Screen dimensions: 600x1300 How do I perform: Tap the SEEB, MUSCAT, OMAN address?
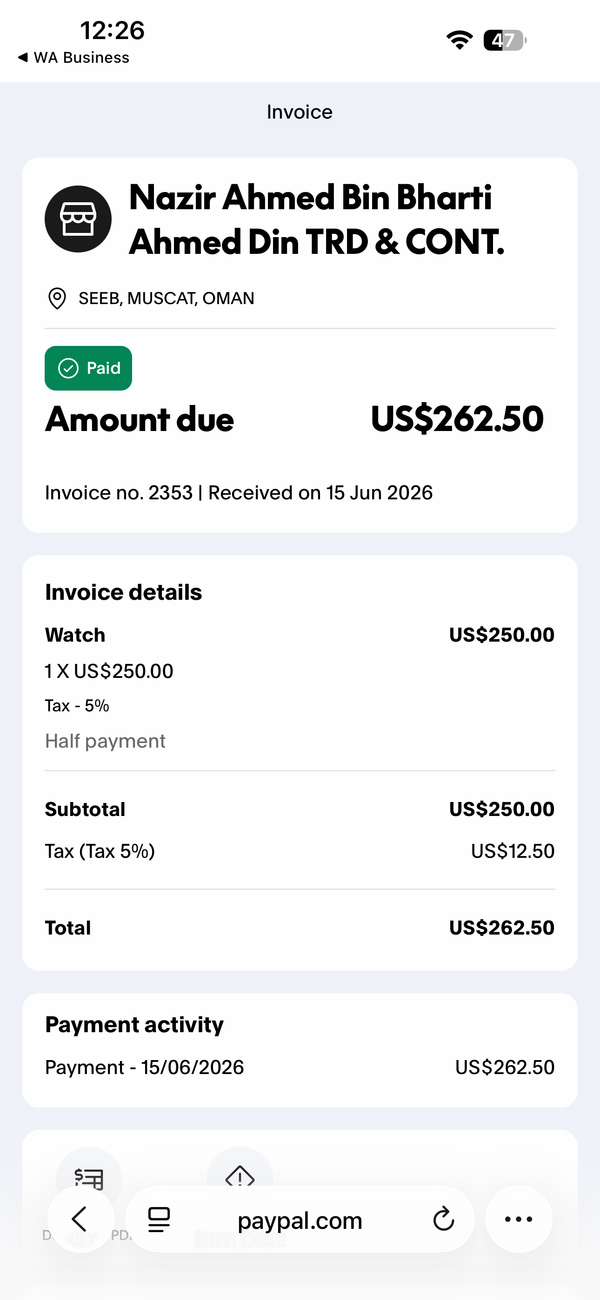tap(166, 298)
